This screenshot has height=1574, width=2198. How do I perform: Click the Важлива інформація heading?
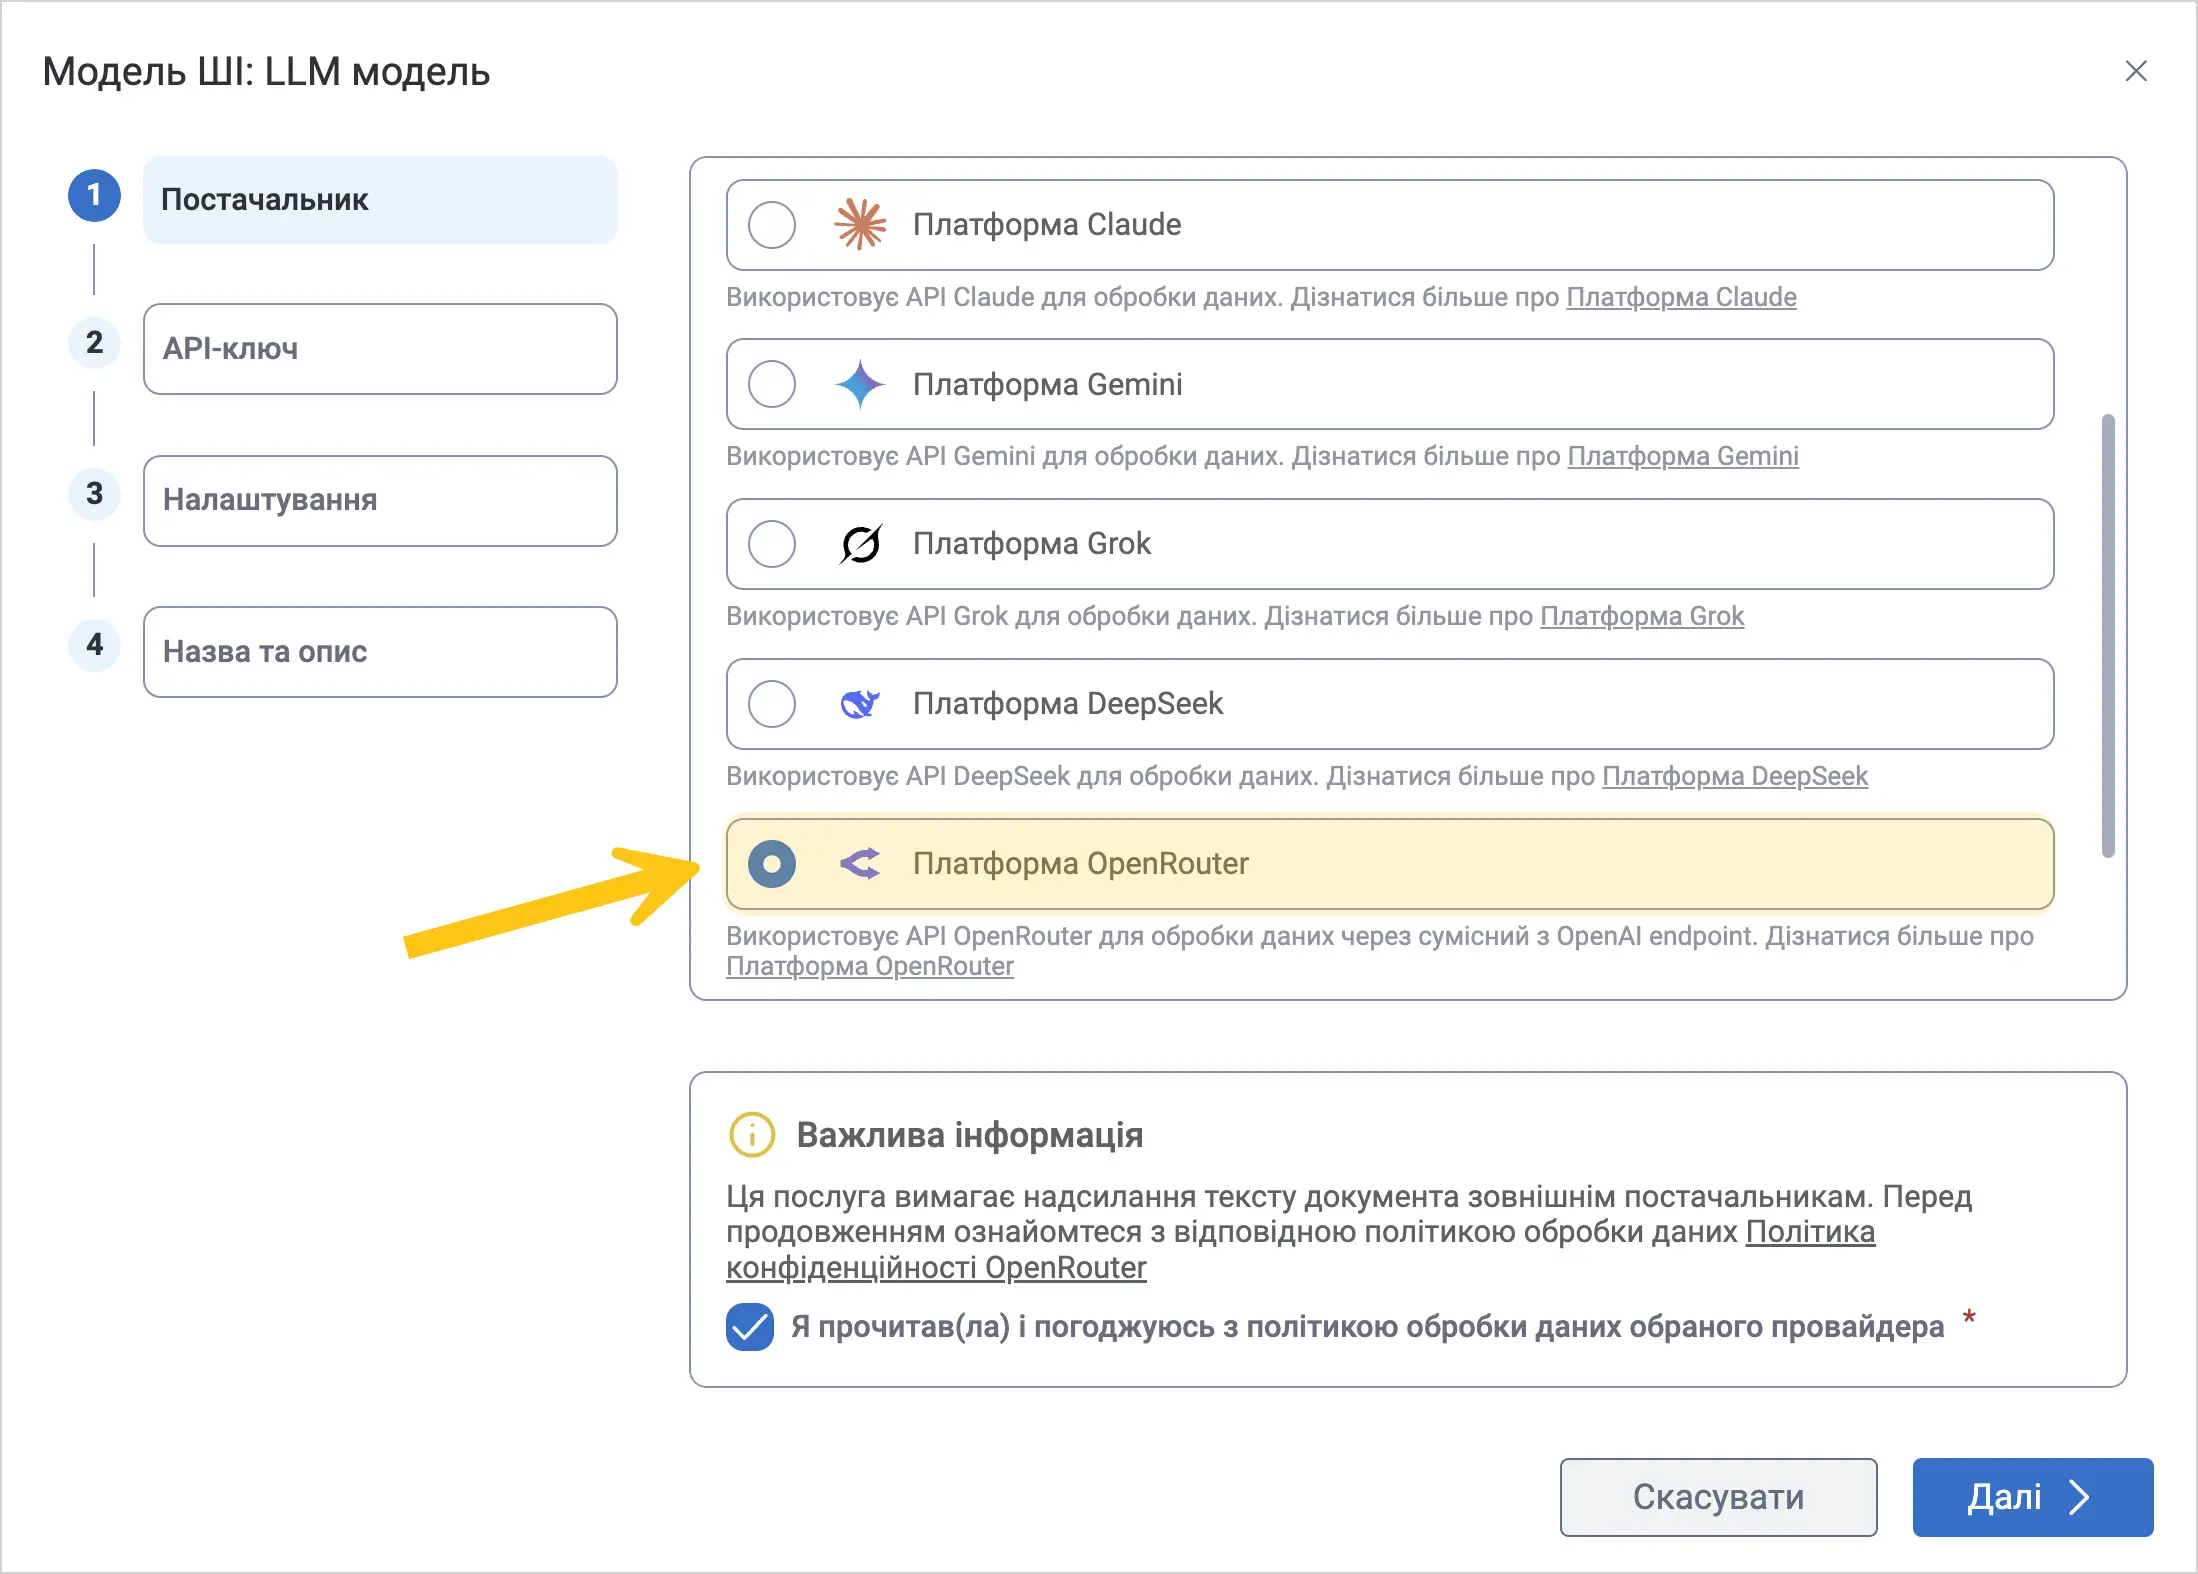(970, 1135)
